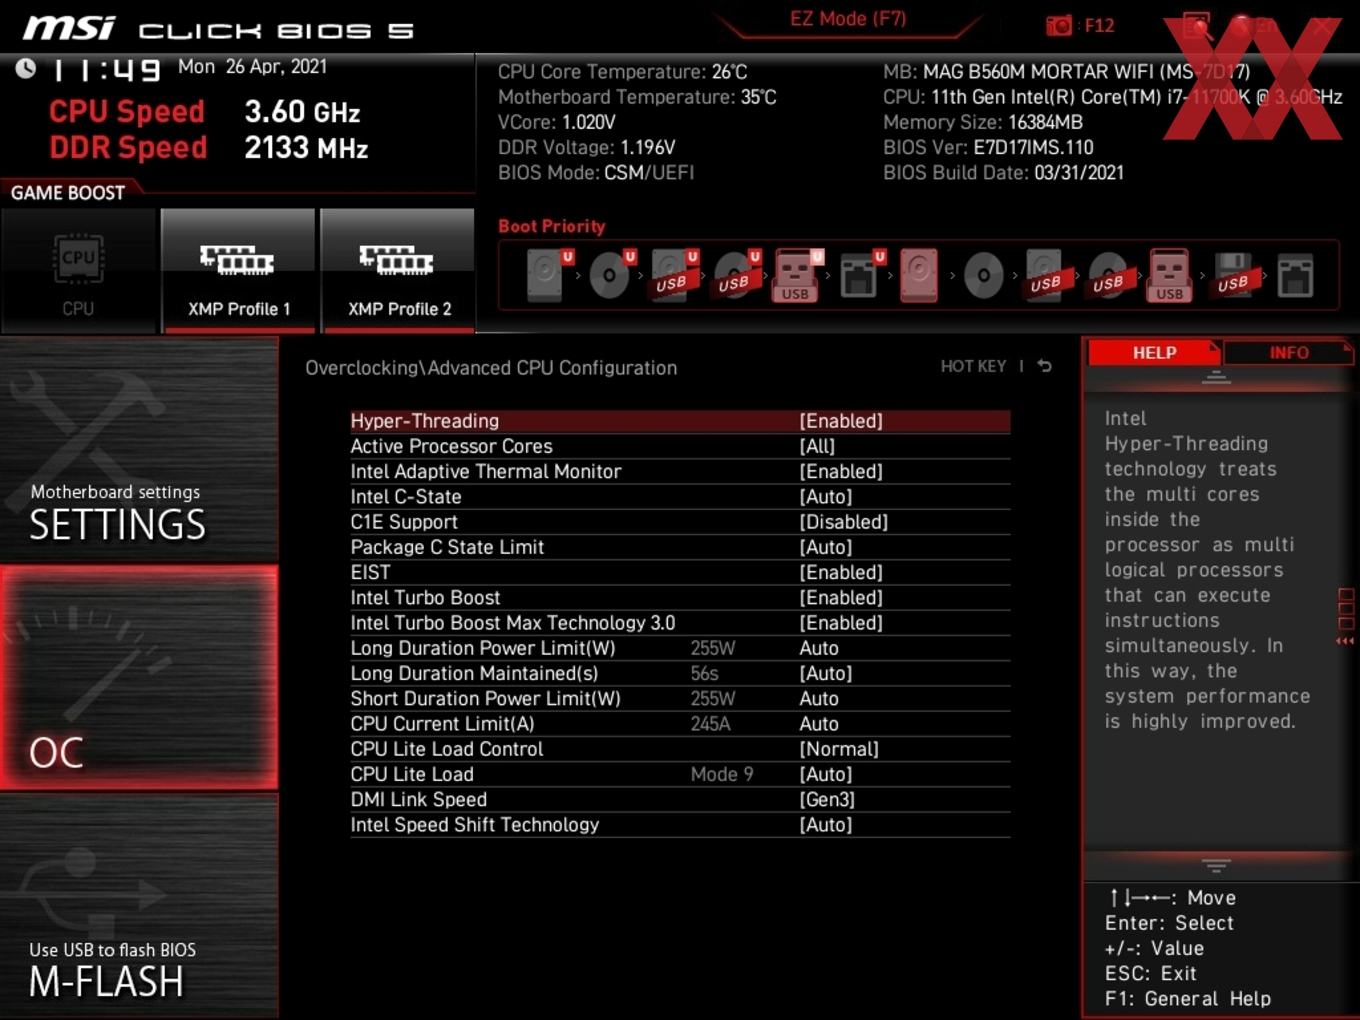Toggle Intel Turbo Boost Enabled value
1360x1020 pixels.
click(841, 597)
